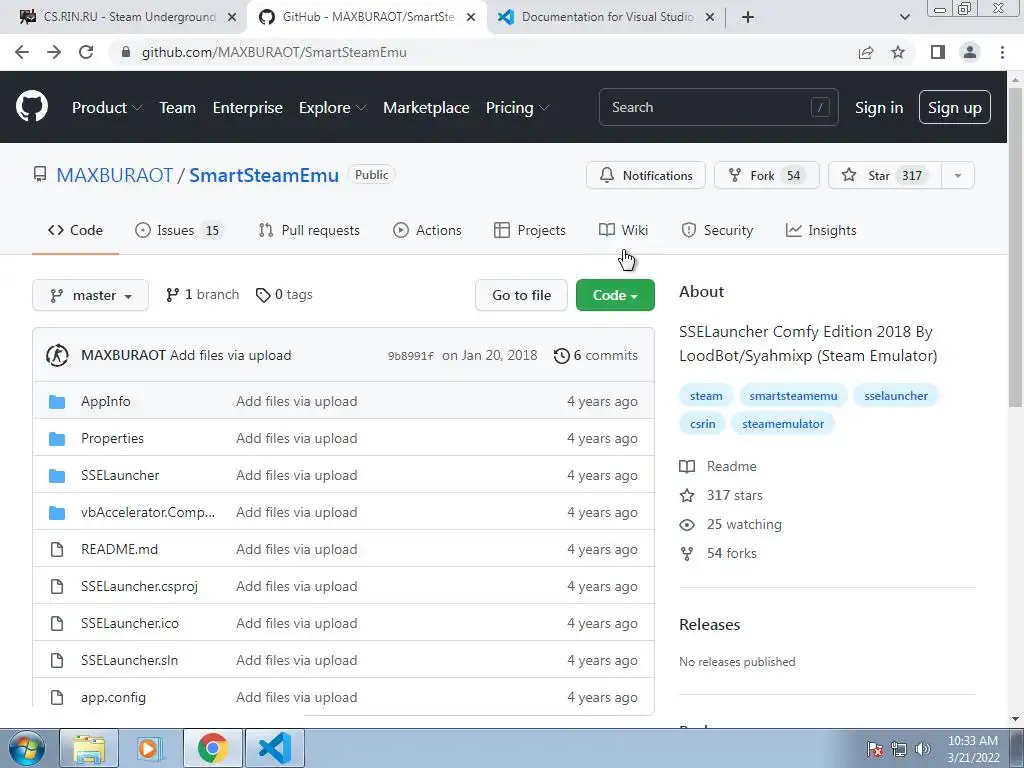This screenshot has height=768, width=1024.
Task: Click the search slash shortcut icon
Action: [820, 107]
